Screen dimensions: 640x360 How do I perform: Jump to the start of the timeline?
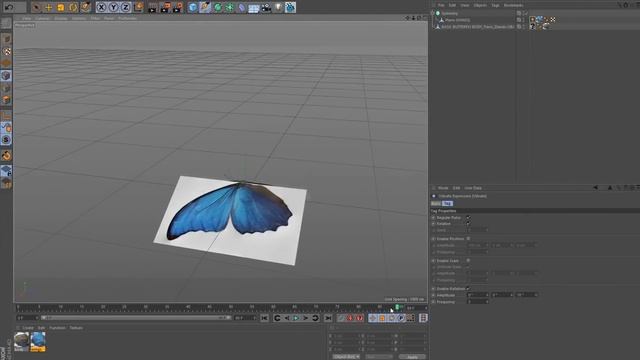(x=264, y=318)
